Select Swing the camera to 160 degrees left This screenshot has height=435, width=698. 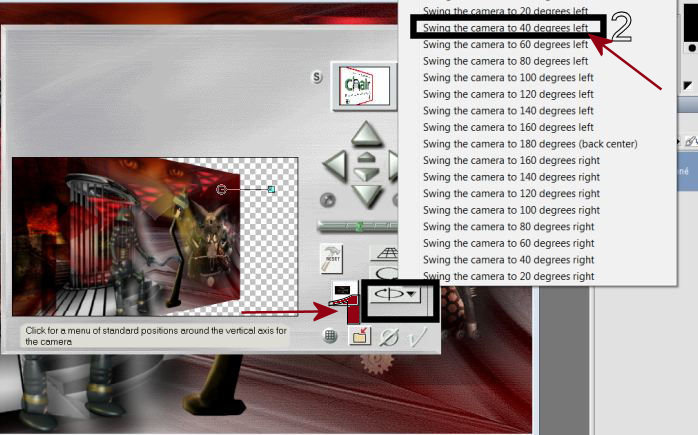(x=508, y=127)
